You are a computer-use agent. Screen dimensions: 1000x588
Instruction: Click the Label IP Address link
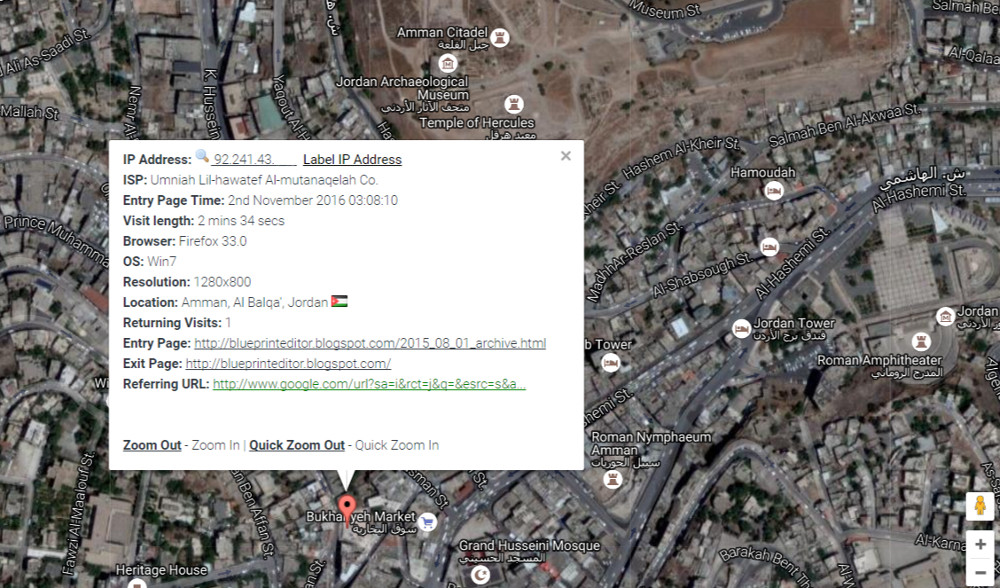tap(352, 159)
